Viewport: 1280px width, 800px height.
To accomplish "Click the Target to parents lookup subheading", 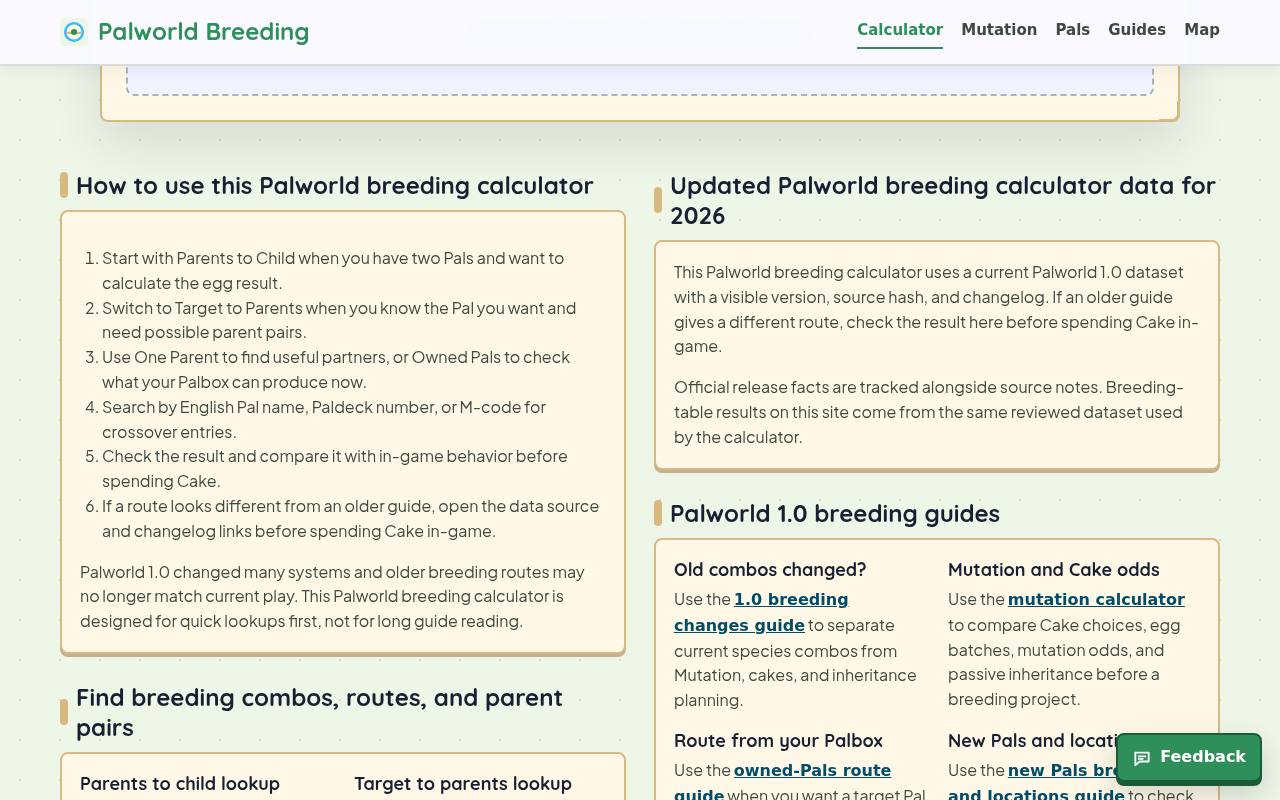I will [x=463, y=784].
